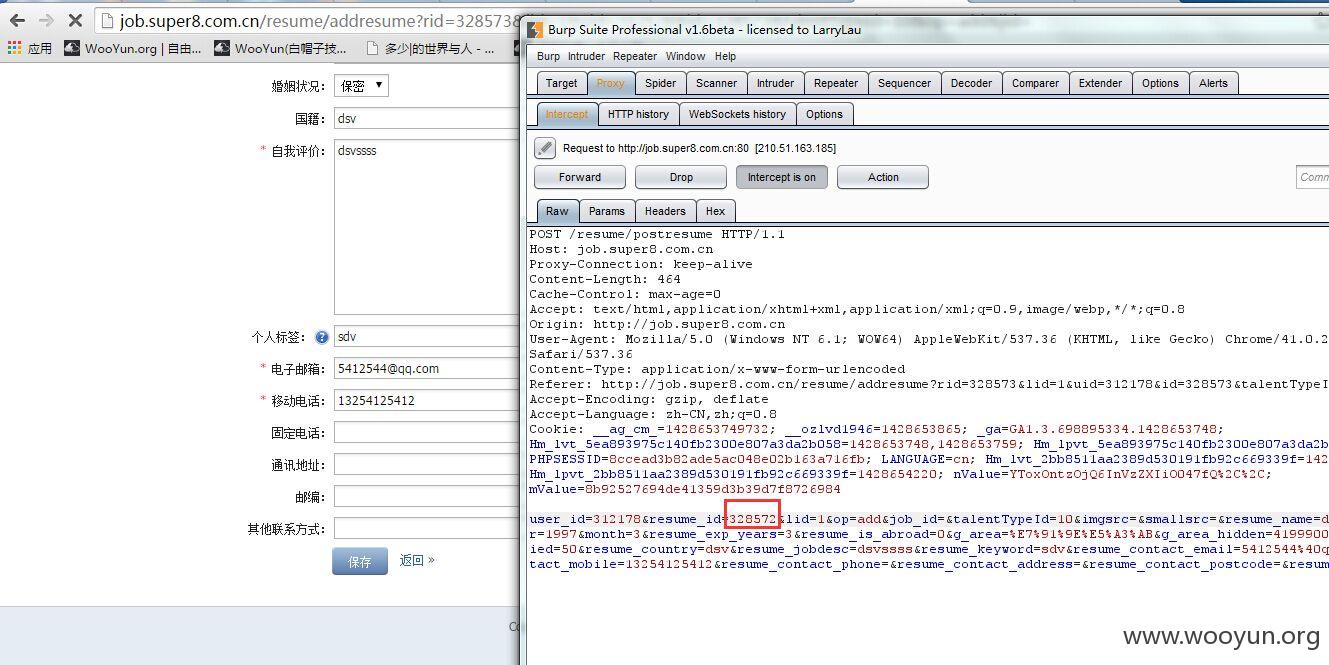The height and width of the screenshot is (665, 1329).
Task: Switch to the Proxy tab
Action: pos(610,83)
